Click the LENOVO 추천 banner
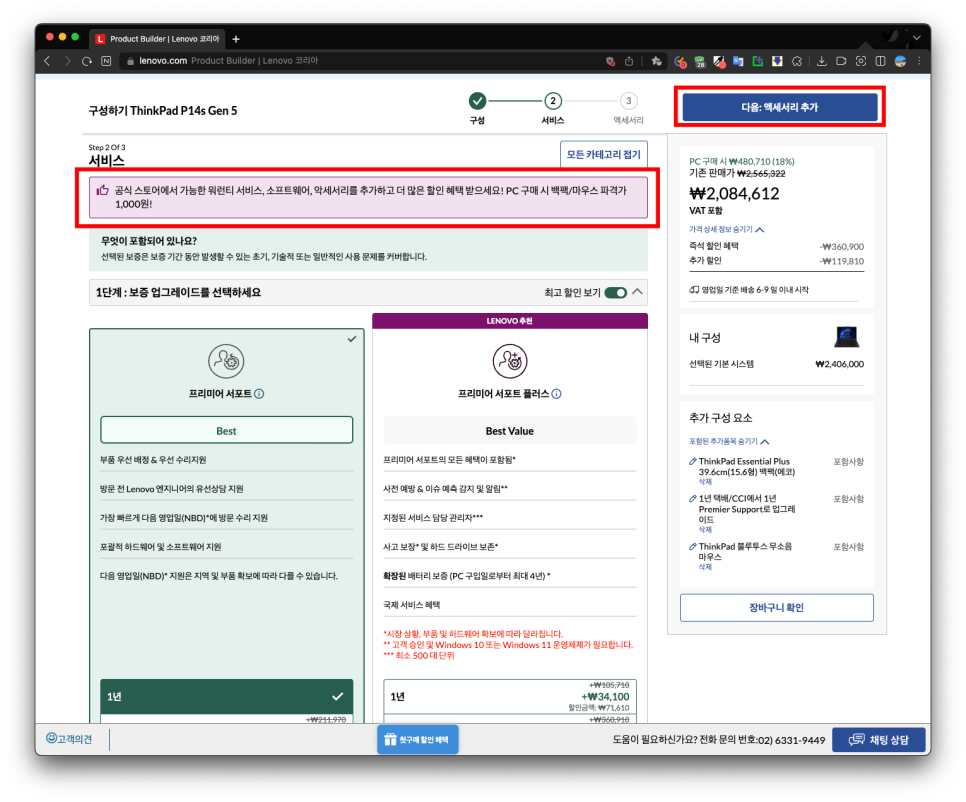The width and height of the screenshot is (966, 802). (509, 321)
